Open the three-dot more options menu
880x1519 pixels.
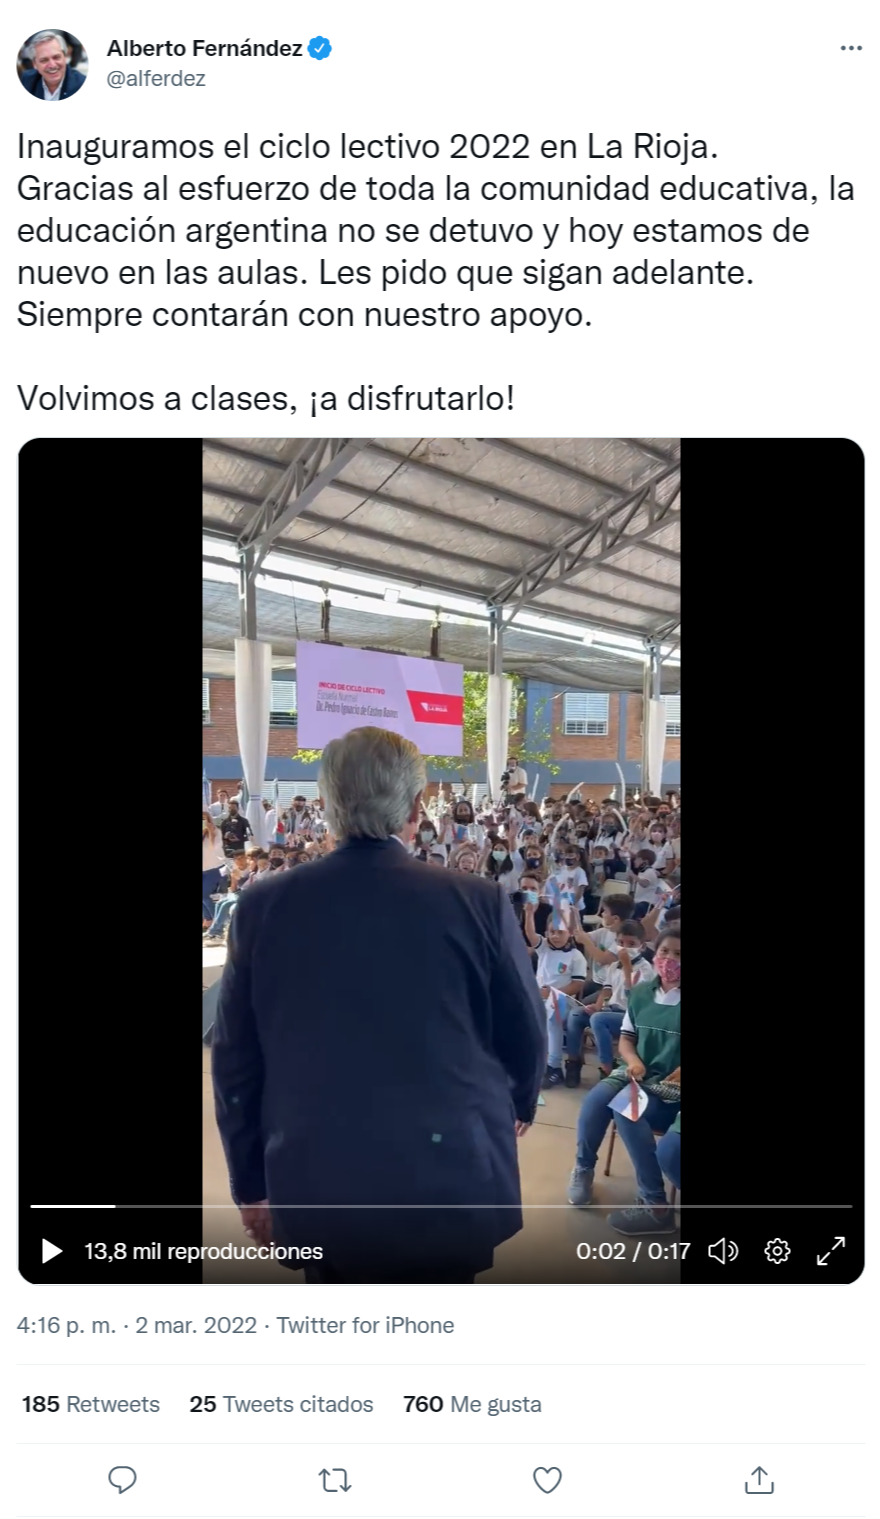851,48
